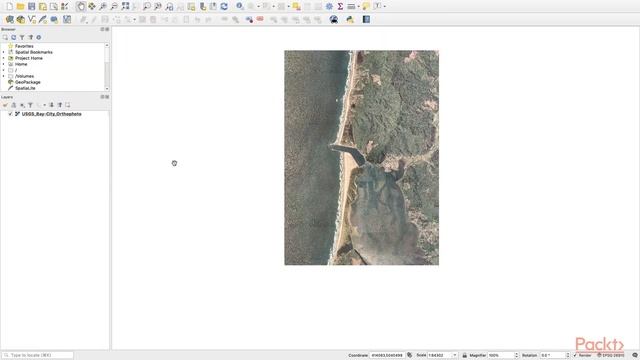640x360 pixels.
Task: Select the Identify Features tool
Action: [x=240, y=7]
